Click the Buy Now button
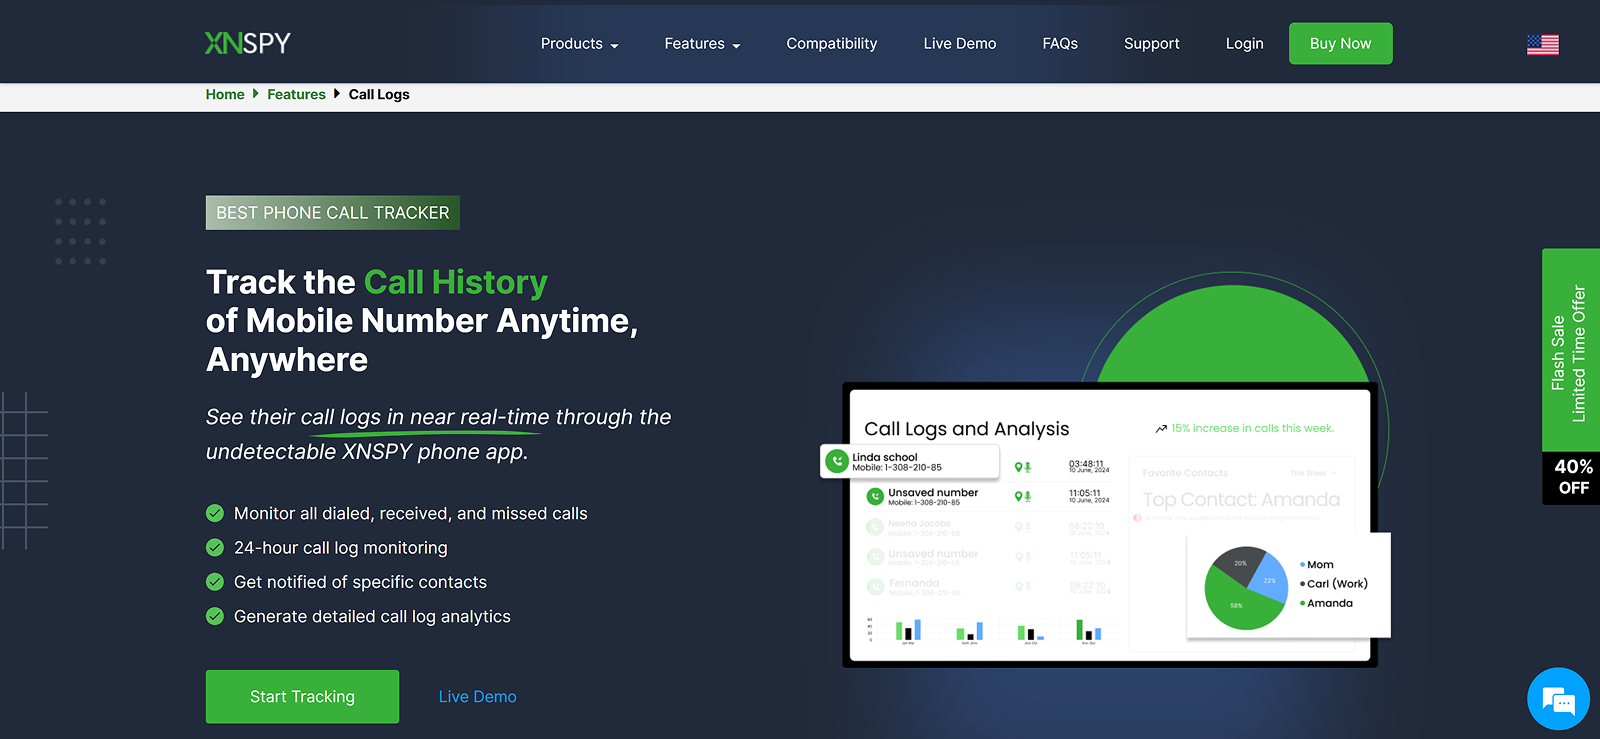 coord(1341,43)
